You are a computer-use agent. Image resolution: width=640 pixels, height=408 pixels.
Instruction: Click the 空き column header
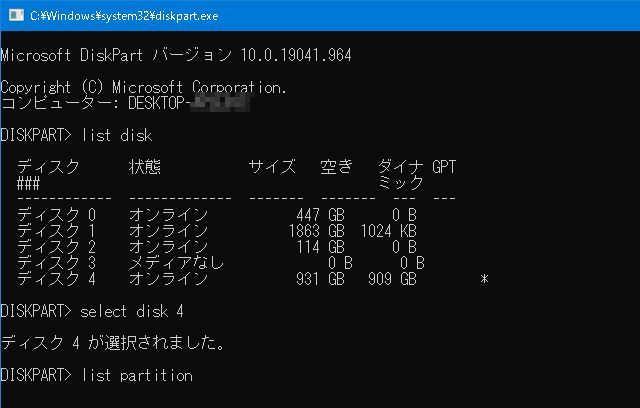point(336,167)
